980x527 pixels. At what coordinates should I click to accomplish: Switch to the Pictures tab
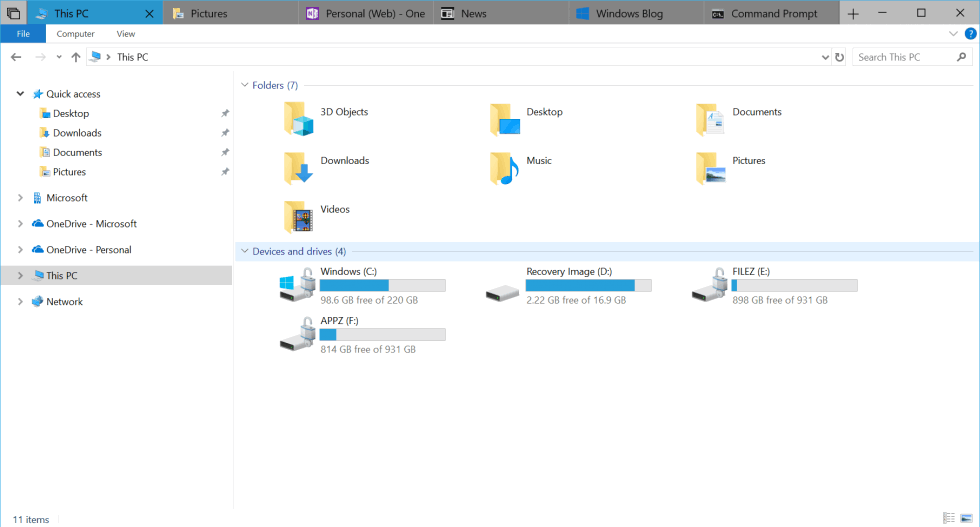coord(231,13)
